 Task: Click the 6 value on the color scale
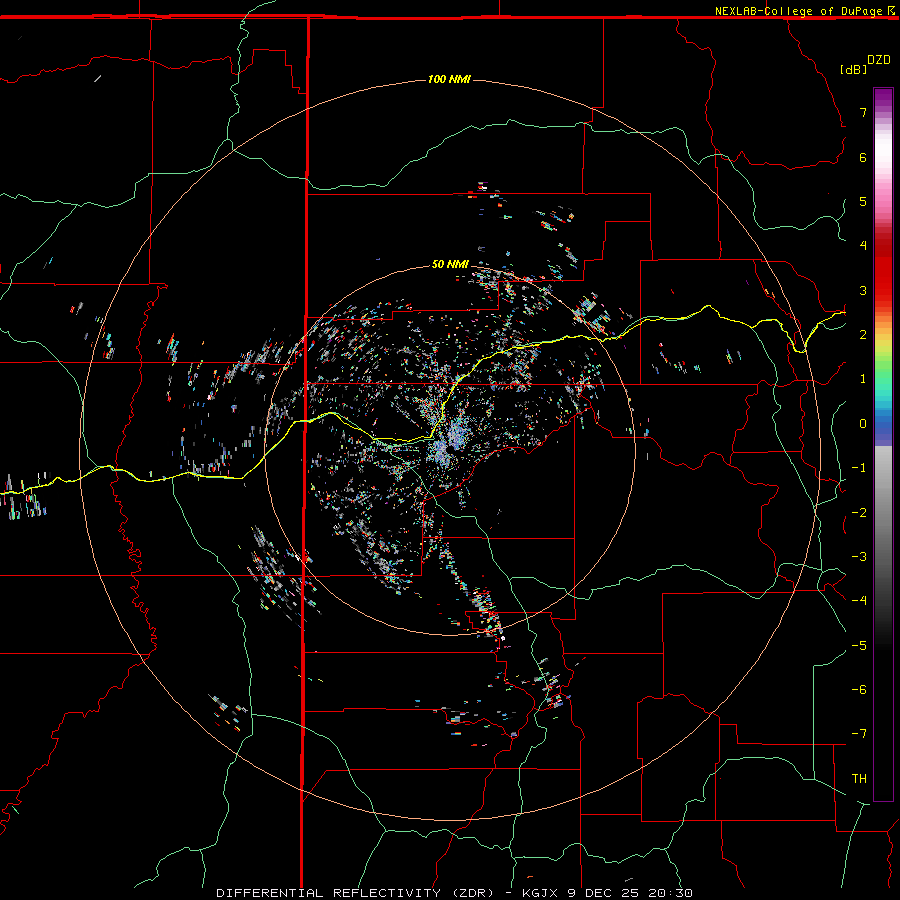(x=863, y=157)
